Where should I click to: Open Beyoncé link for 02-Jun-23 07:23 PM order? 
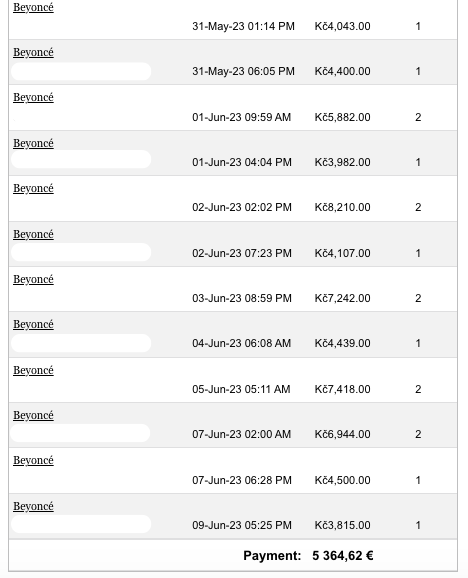pos(33,234)
